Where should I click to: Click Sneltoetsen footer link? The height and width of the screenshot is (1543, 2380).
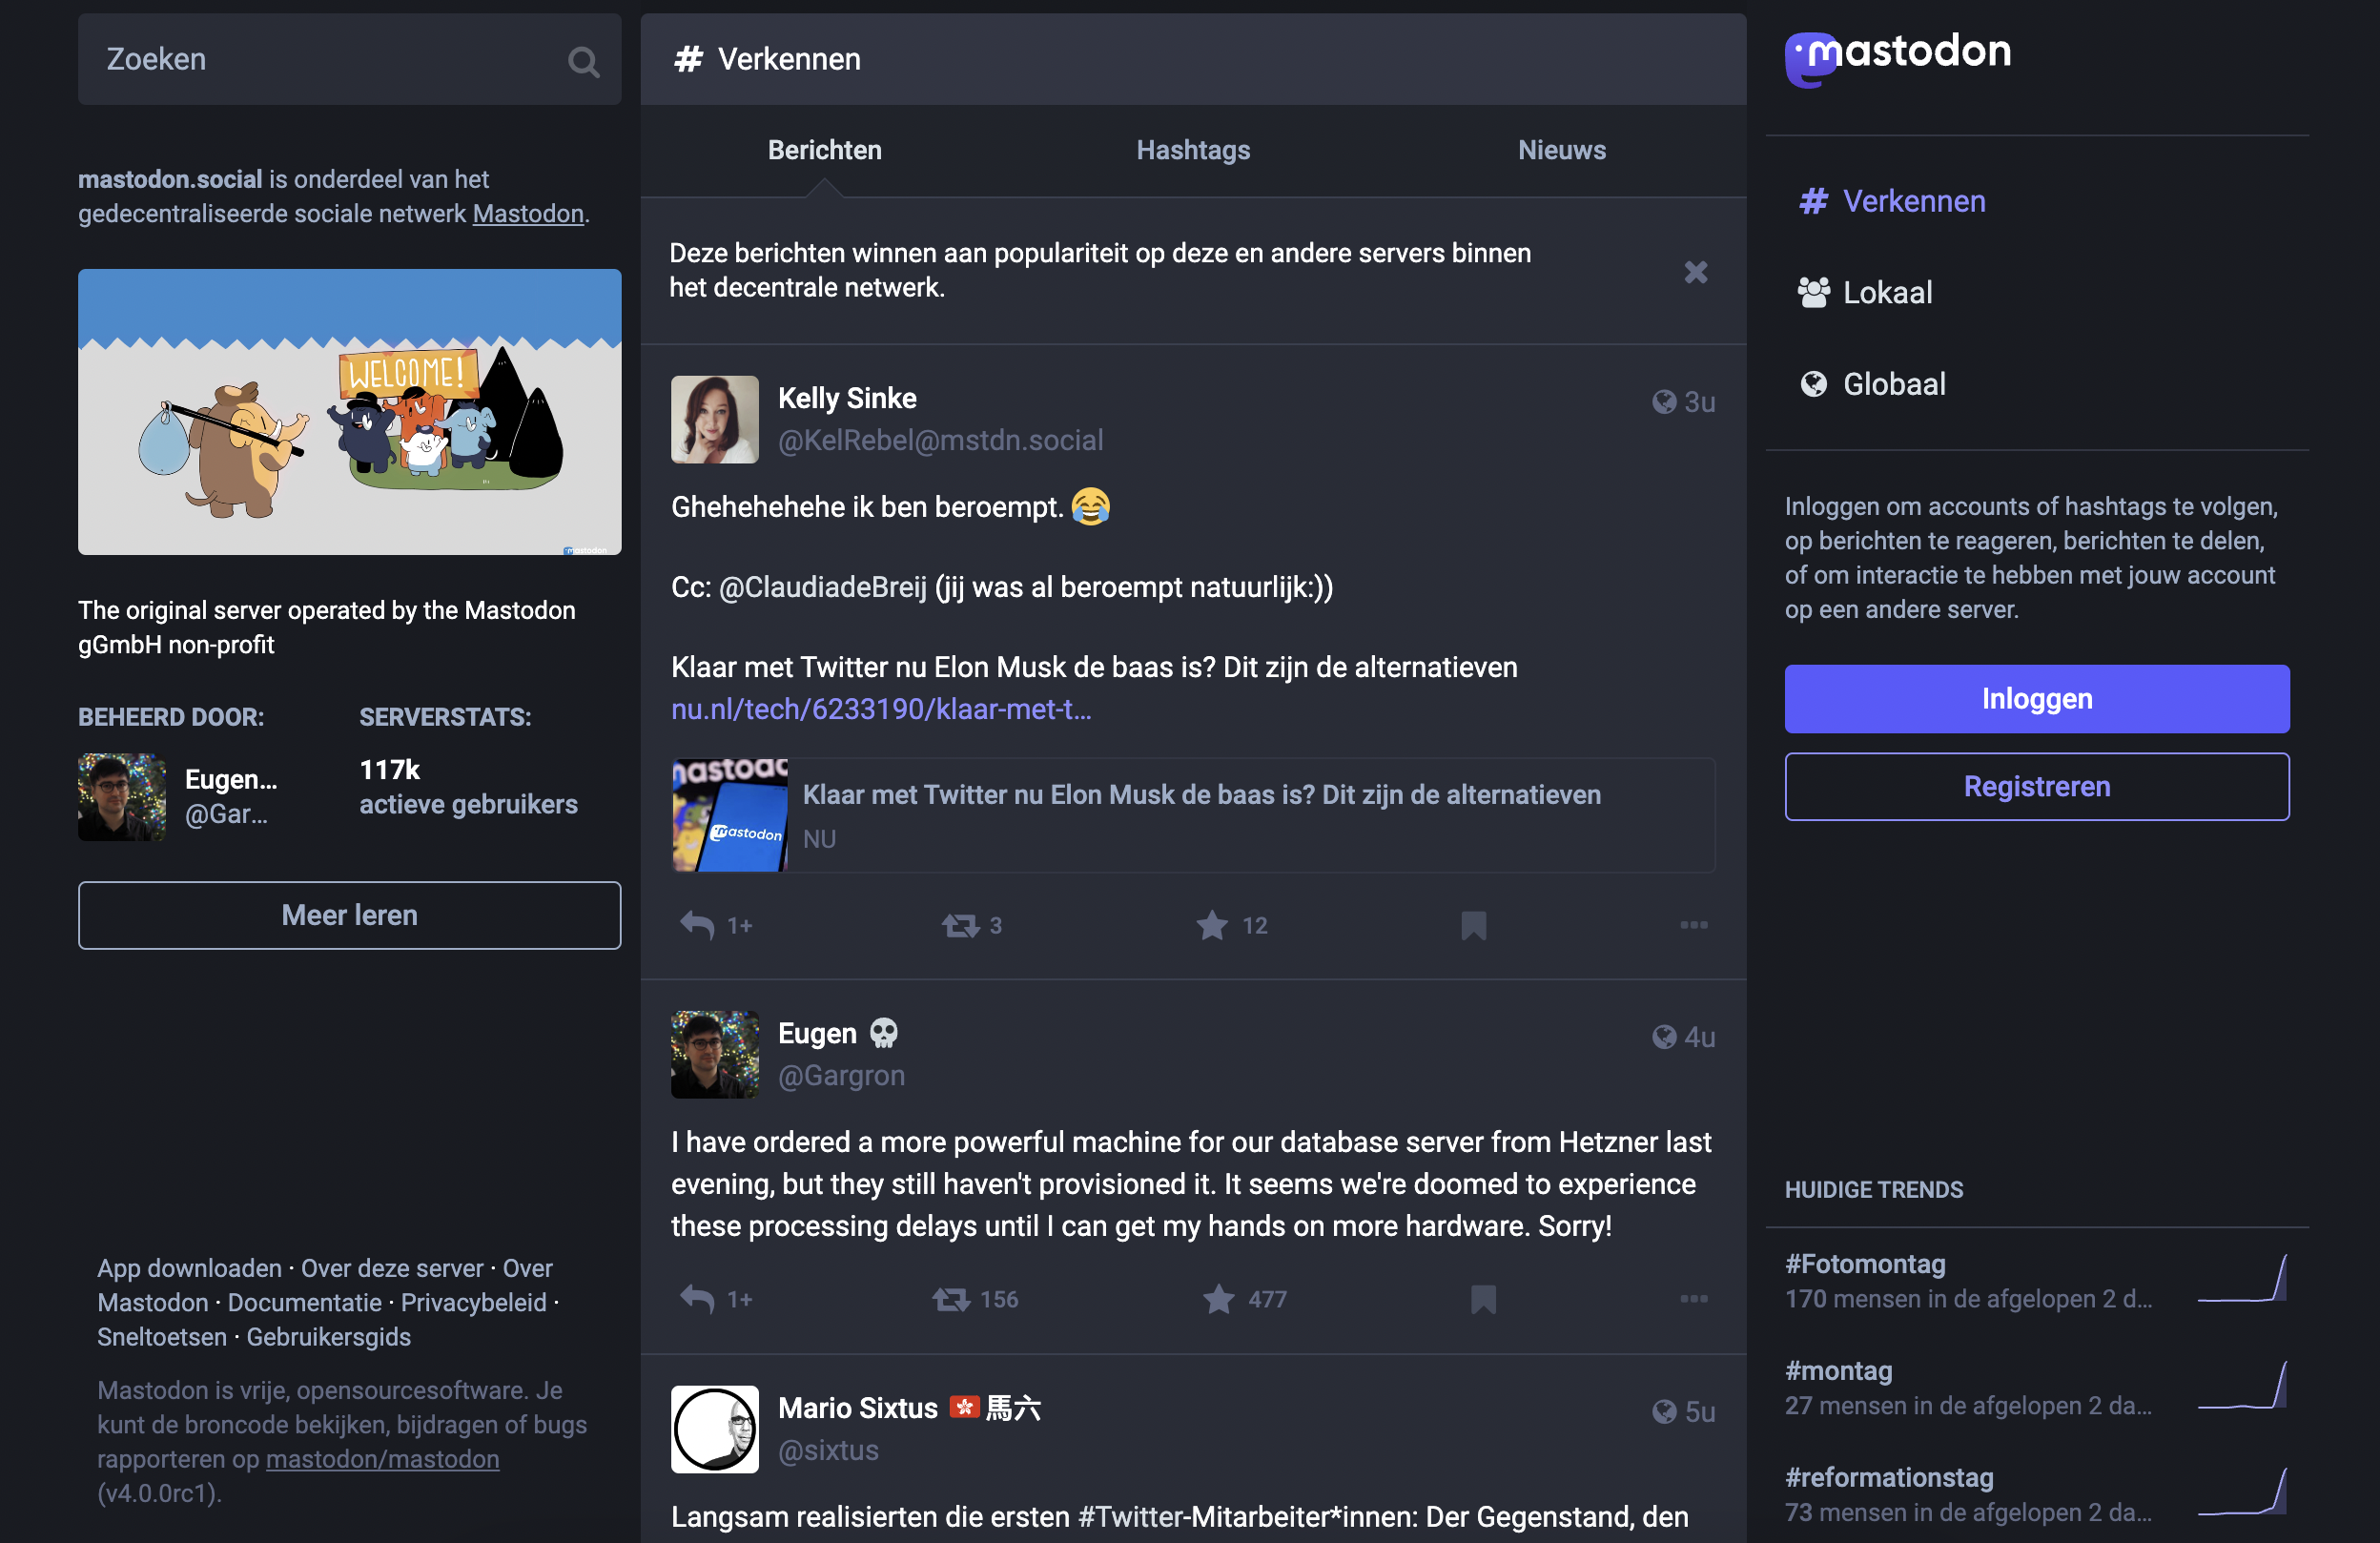[162, 1337]
